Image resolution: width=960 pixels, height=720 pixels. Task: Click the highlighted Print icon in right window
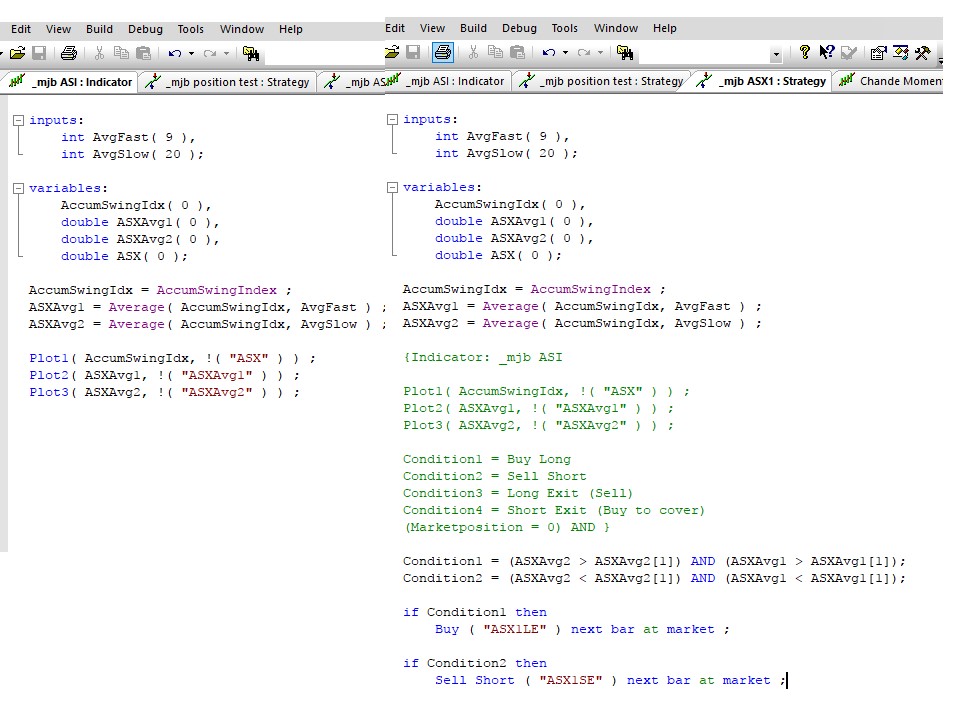[443, 52]
